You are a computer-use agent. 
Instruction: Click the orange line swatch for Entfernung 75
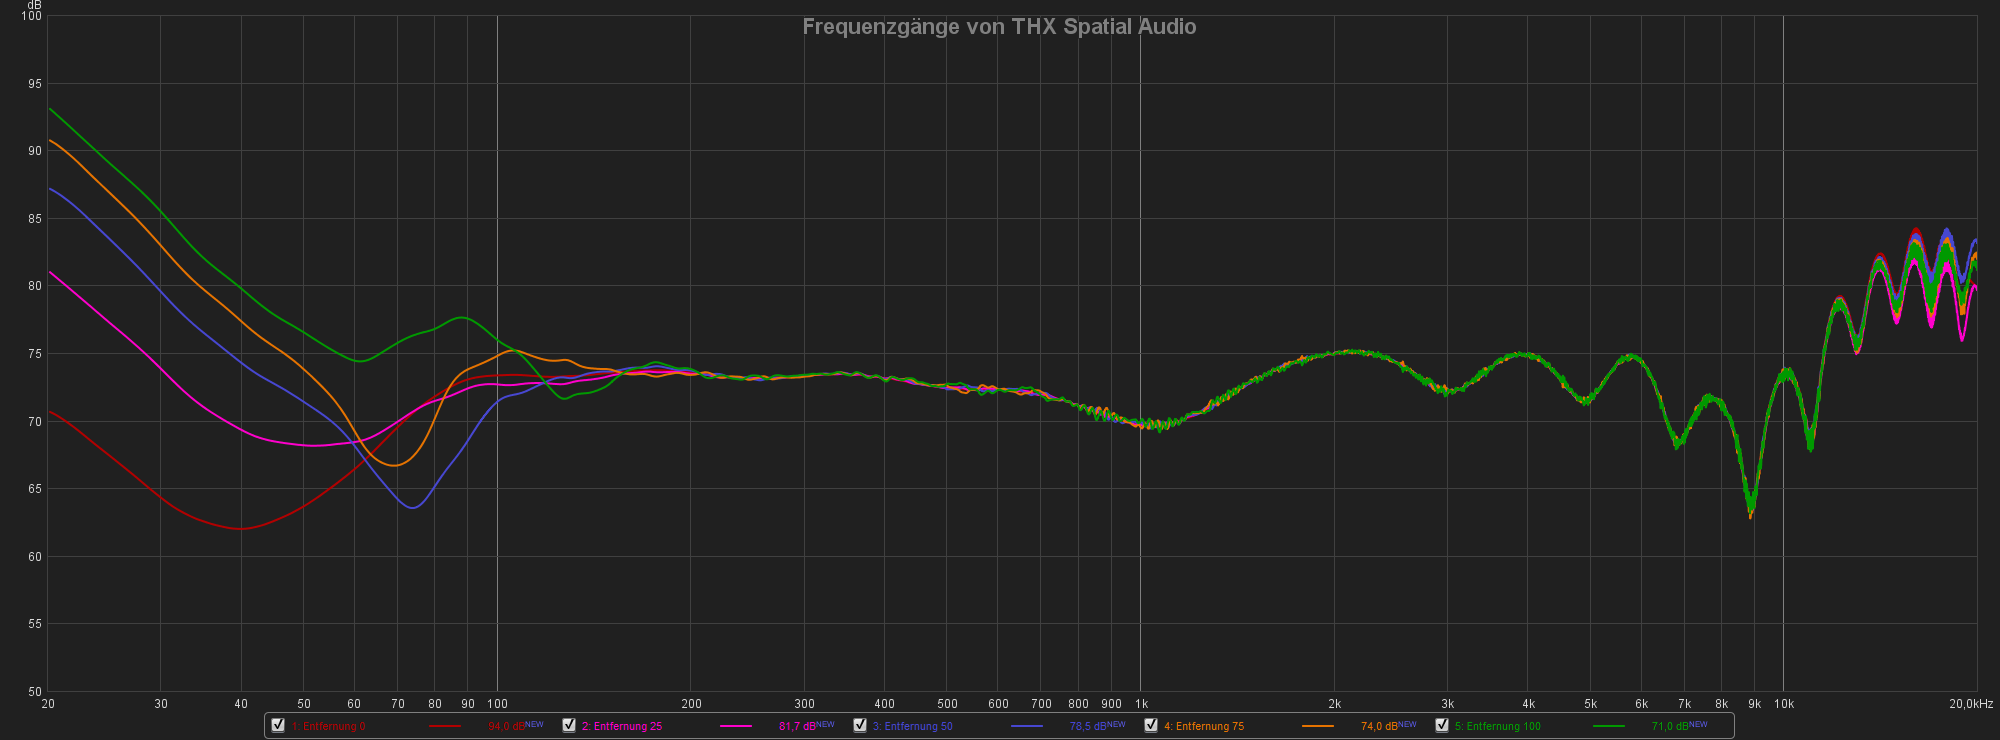pyautogui.click(x=1318, y=726)
